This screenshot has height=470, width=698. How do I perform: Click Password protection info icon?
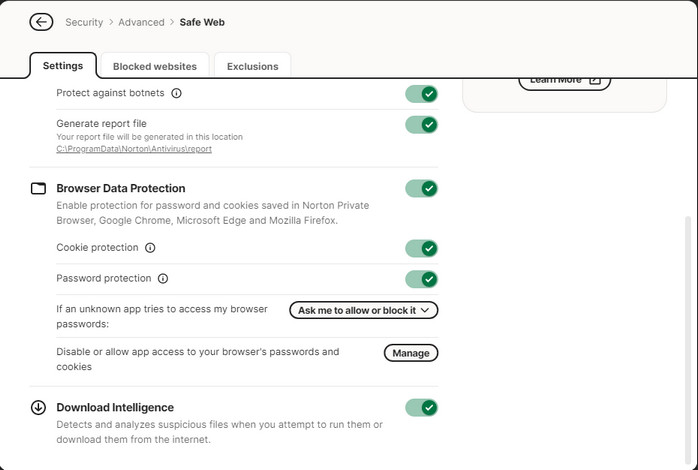(163, 279)
